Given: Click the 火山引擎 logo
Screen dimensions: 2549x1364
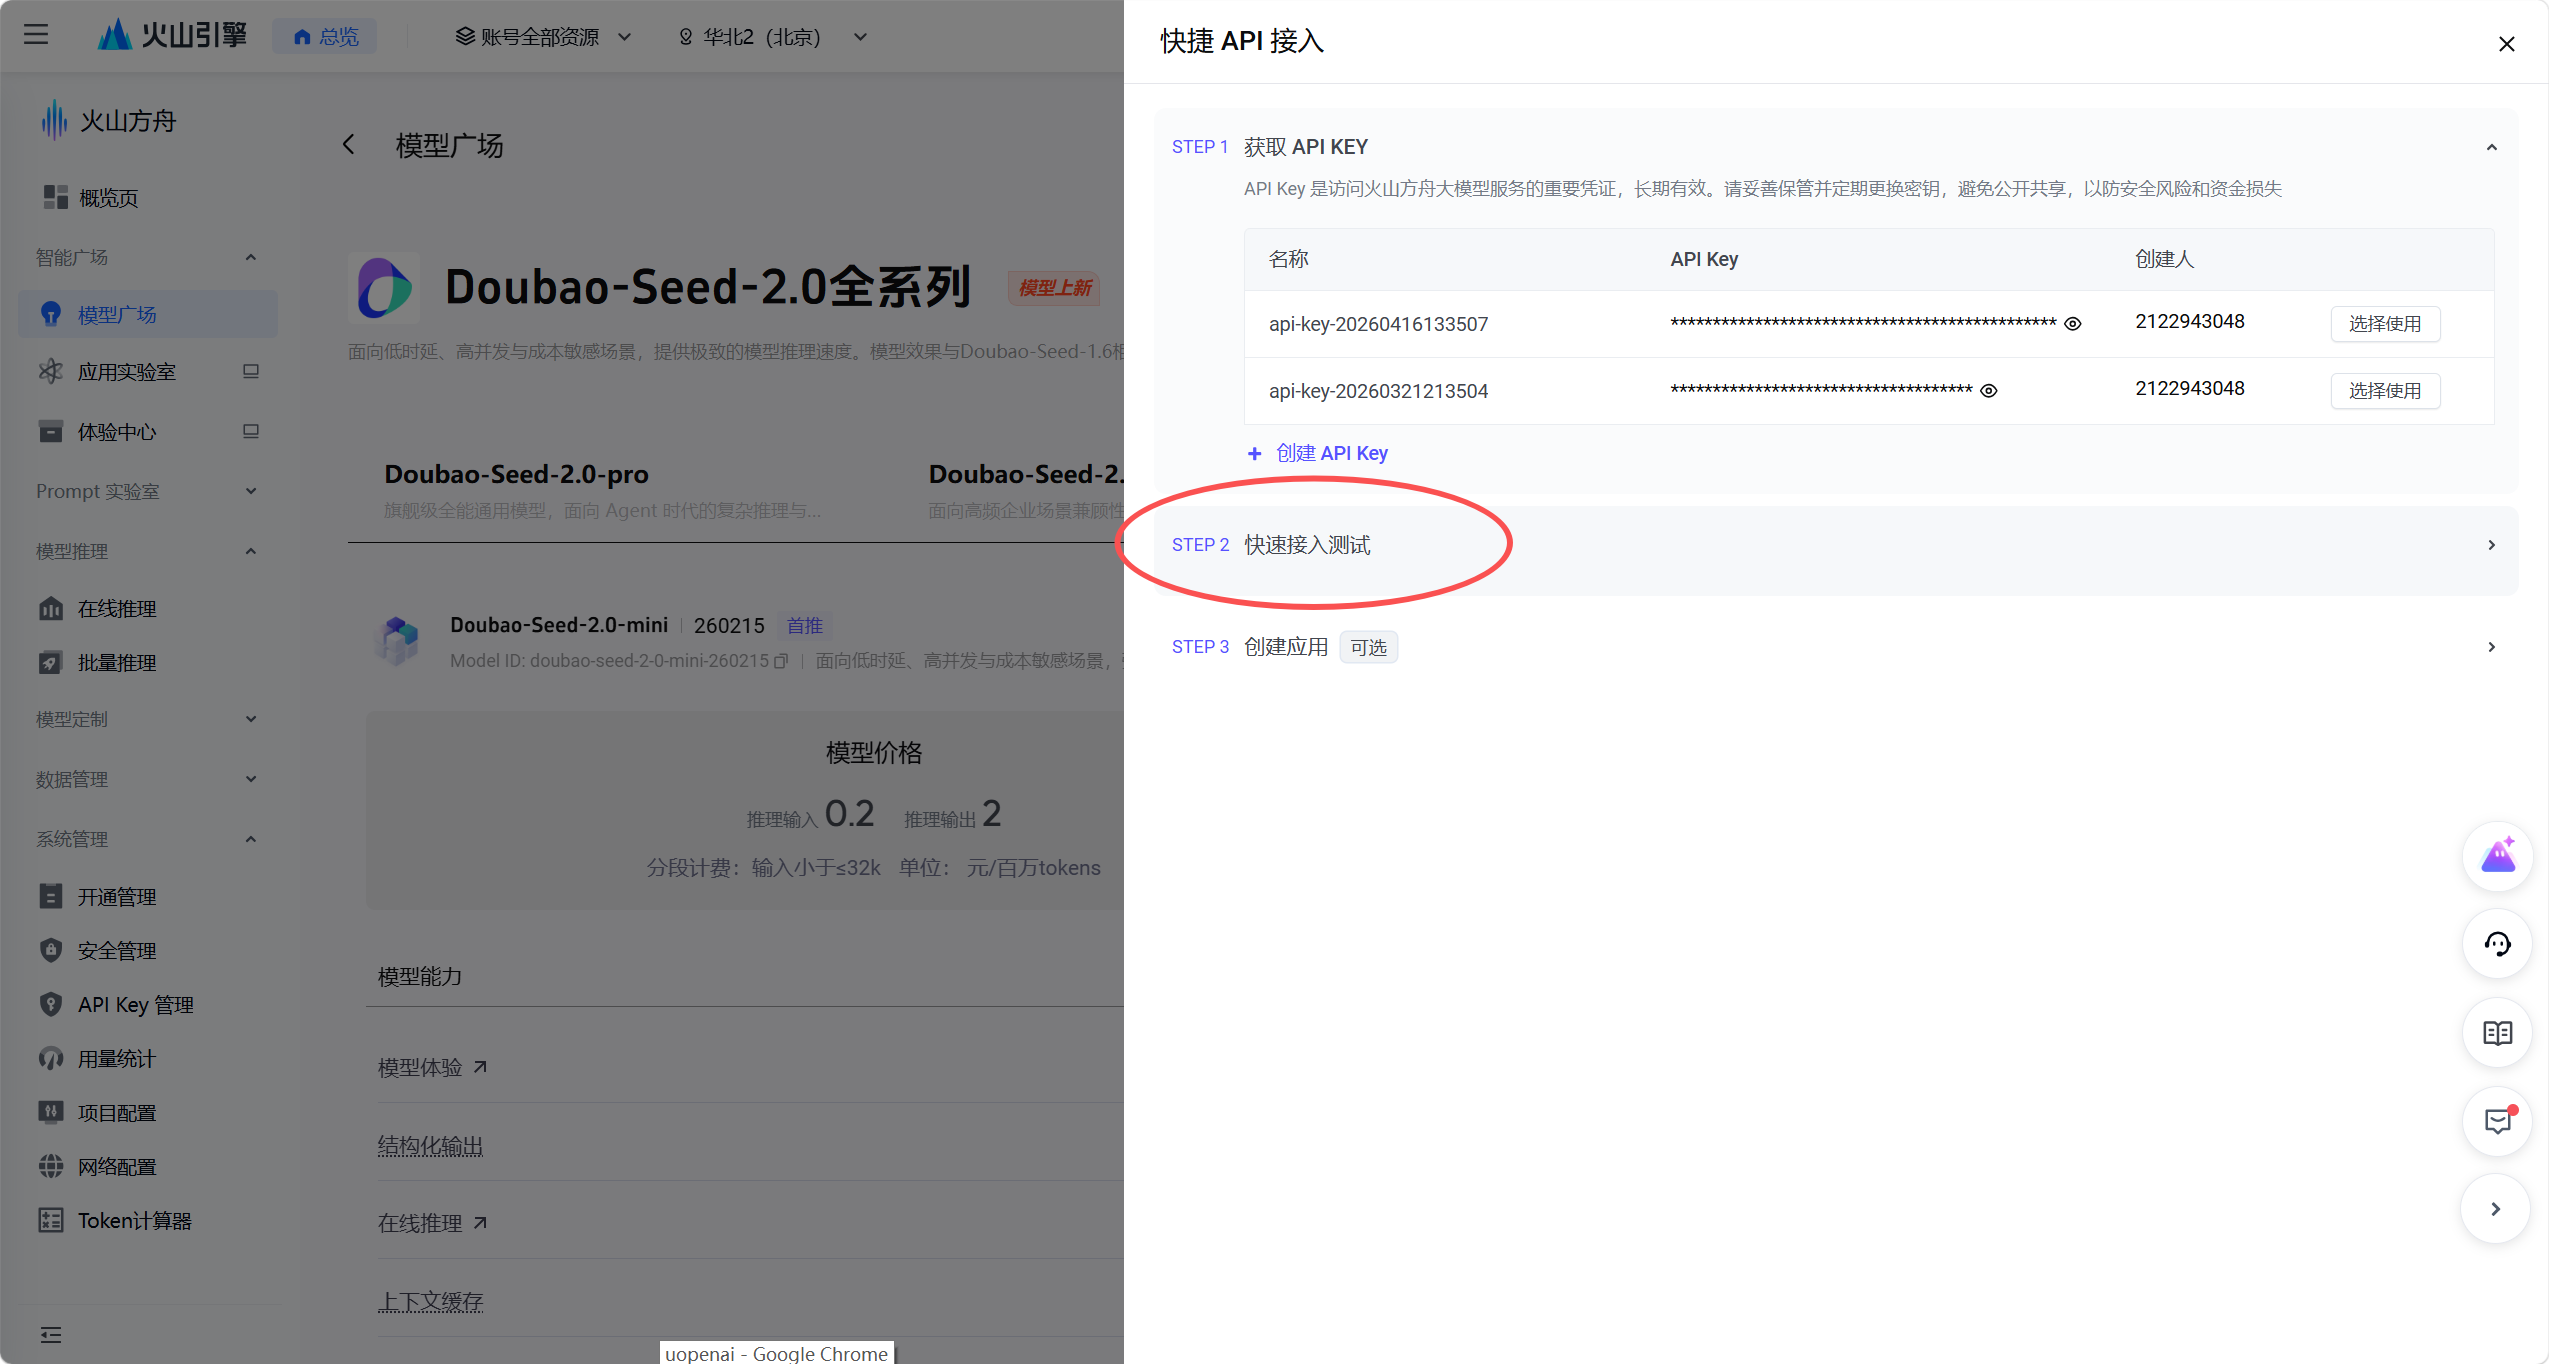Looking at the screenshot, I should coord(172,36).
